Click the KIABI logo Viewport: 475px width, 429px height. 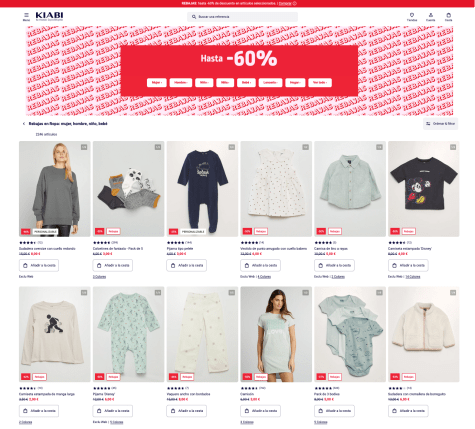point(49,16)
